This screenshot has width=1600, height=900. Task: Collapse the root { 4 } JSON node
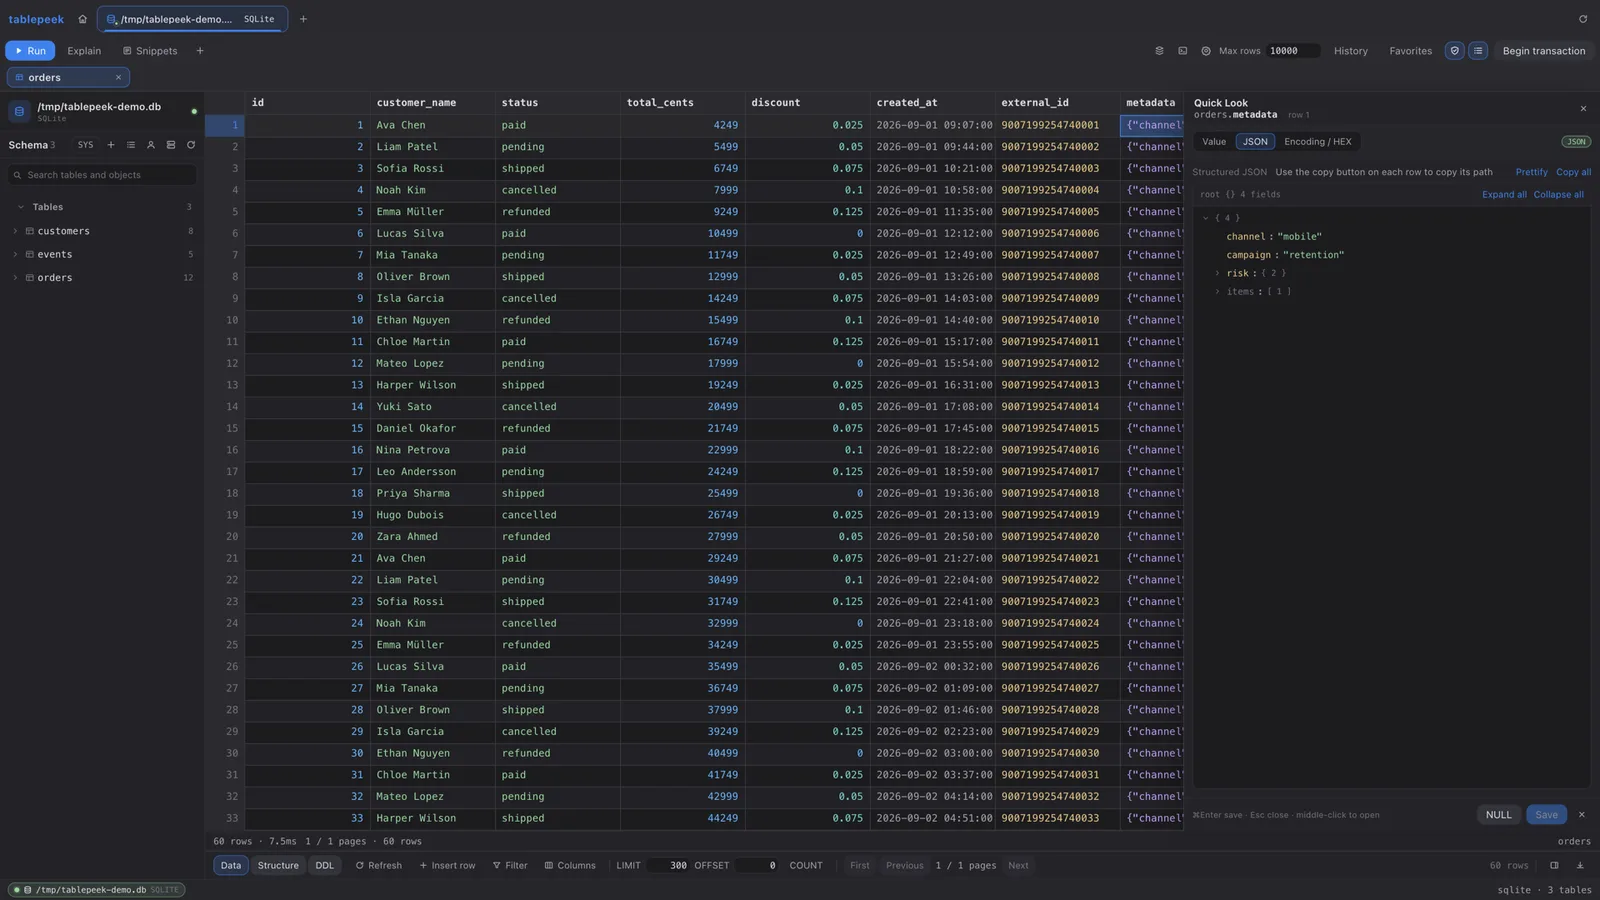click(x=1206, y=218)
